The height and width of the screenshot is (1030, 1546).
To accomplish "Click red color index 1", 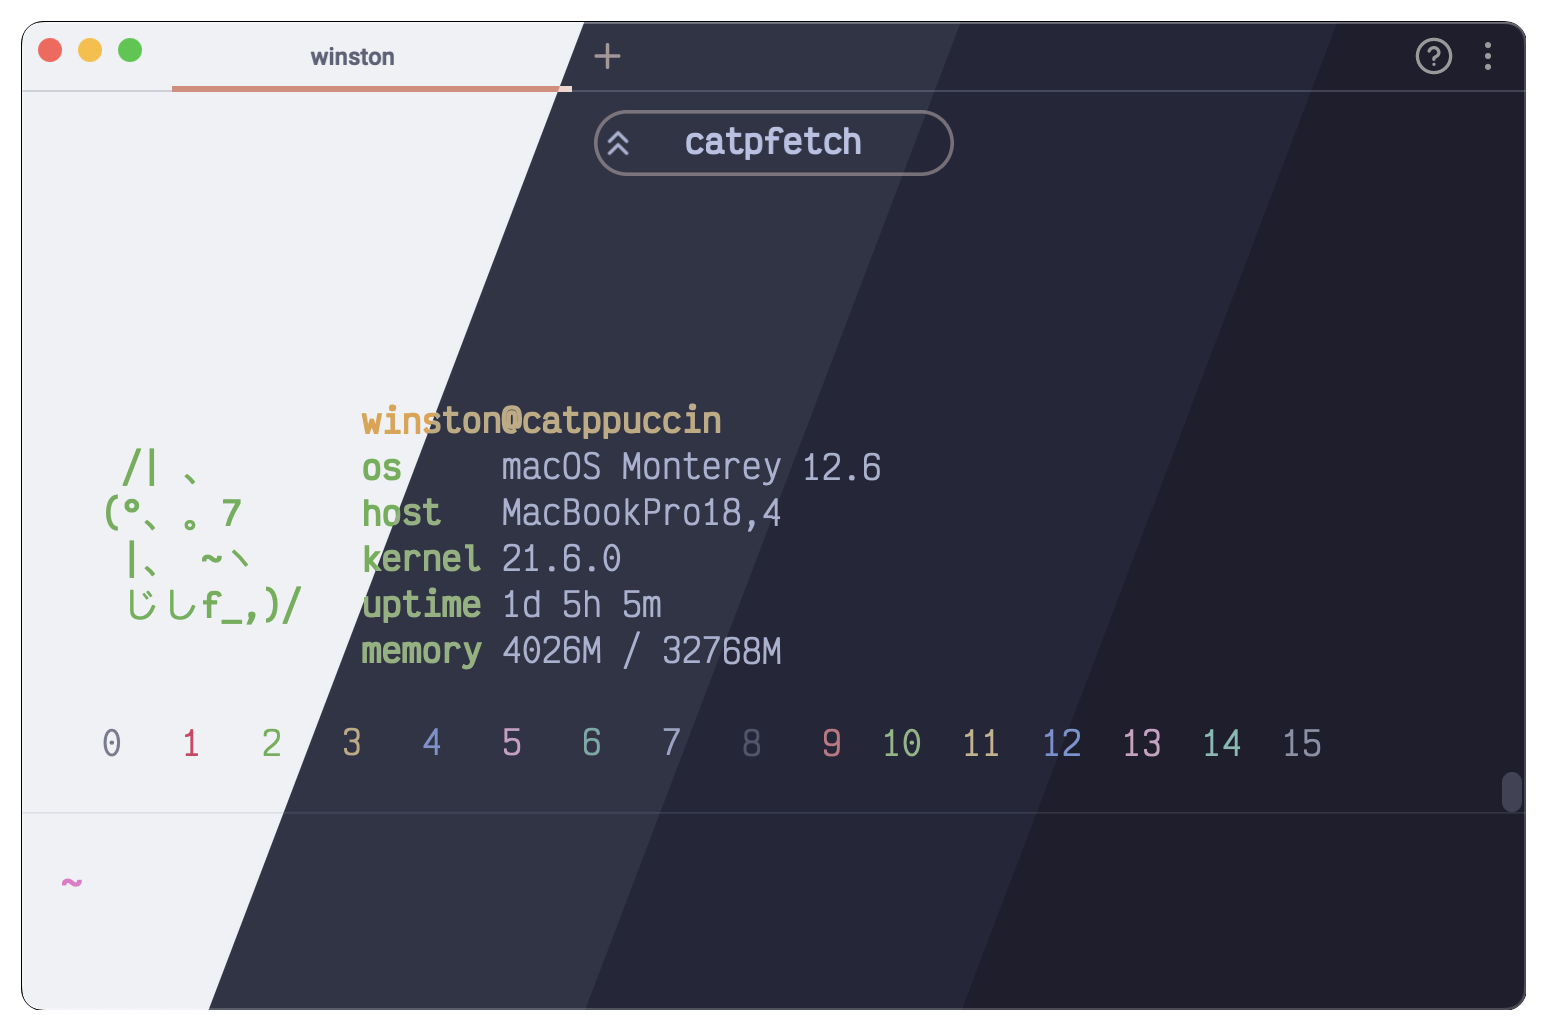I will coord(191,743).
